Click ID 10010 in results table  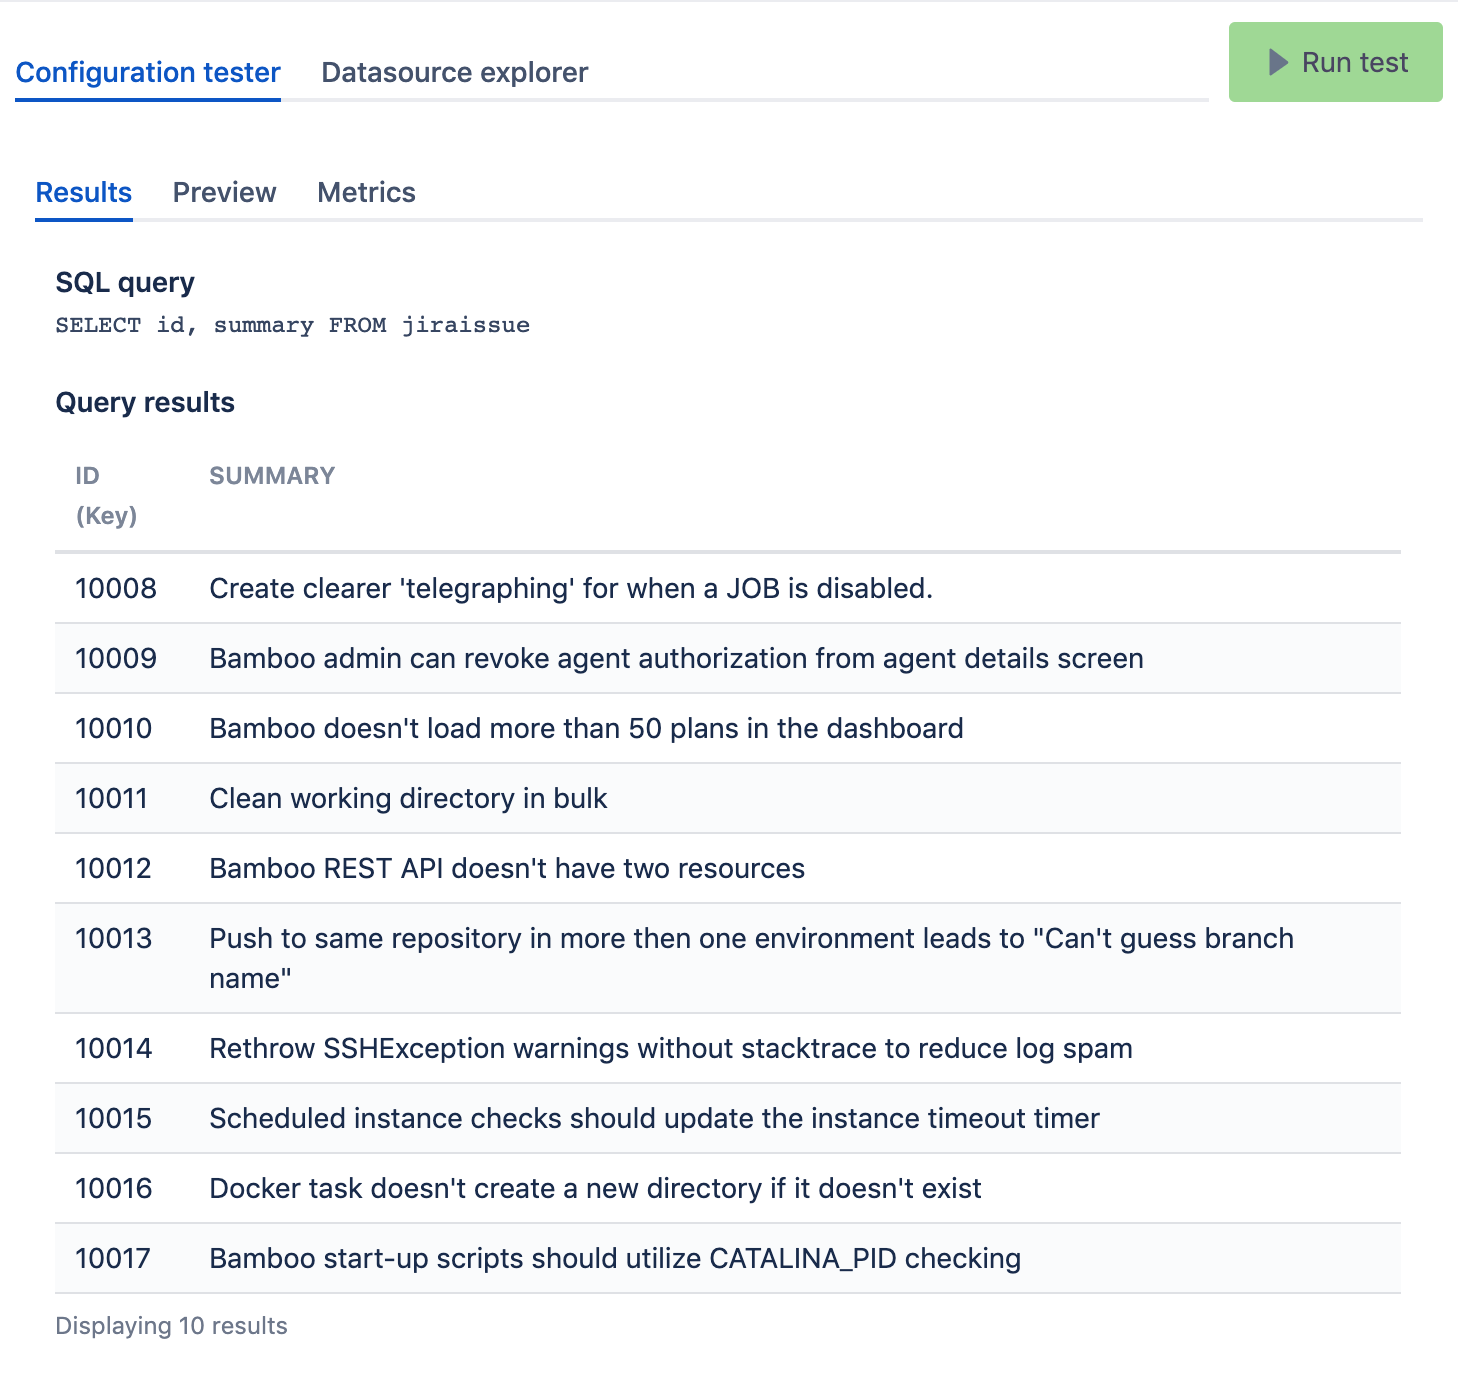114,729
